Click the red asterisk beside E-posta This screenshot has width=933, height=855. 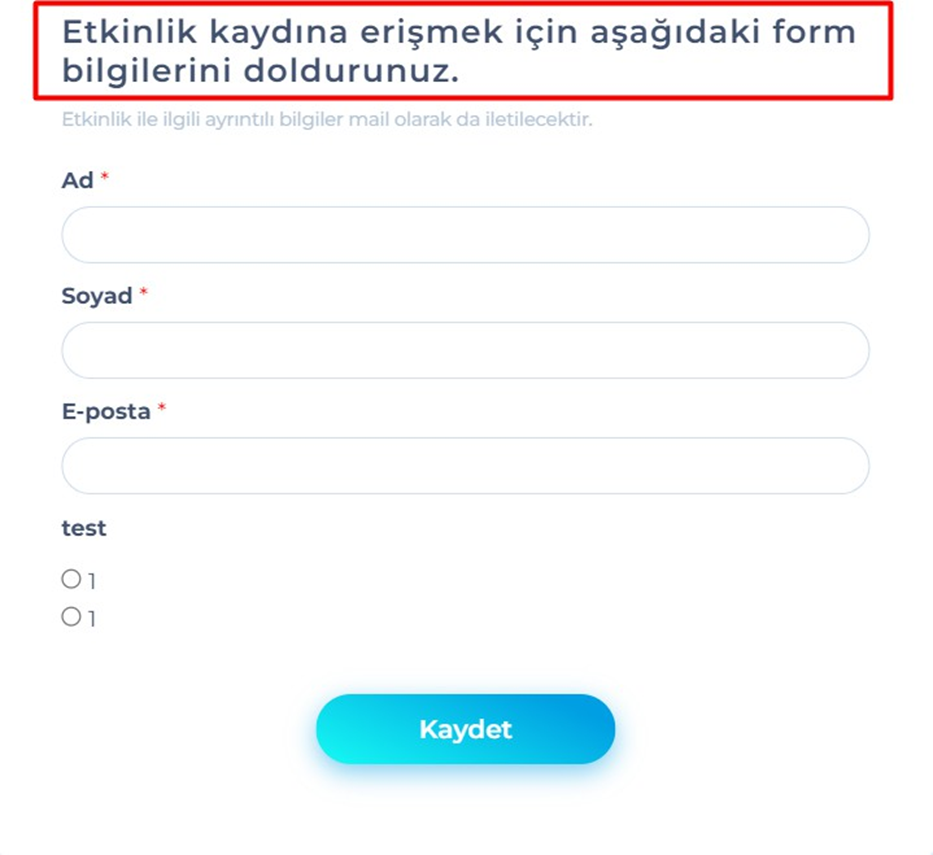161,408
